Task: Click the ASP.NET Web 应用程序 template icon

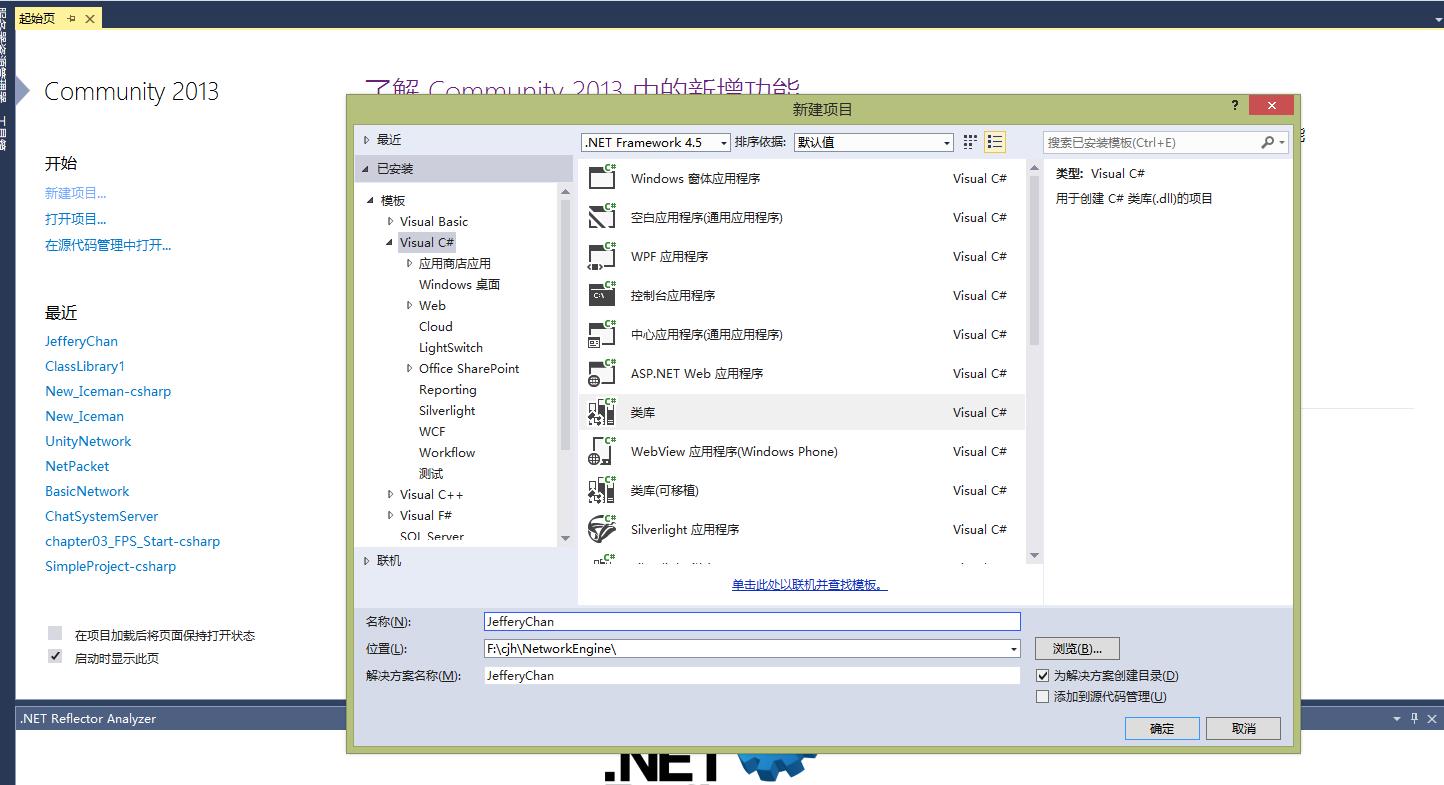Action: tap(602, 373)
